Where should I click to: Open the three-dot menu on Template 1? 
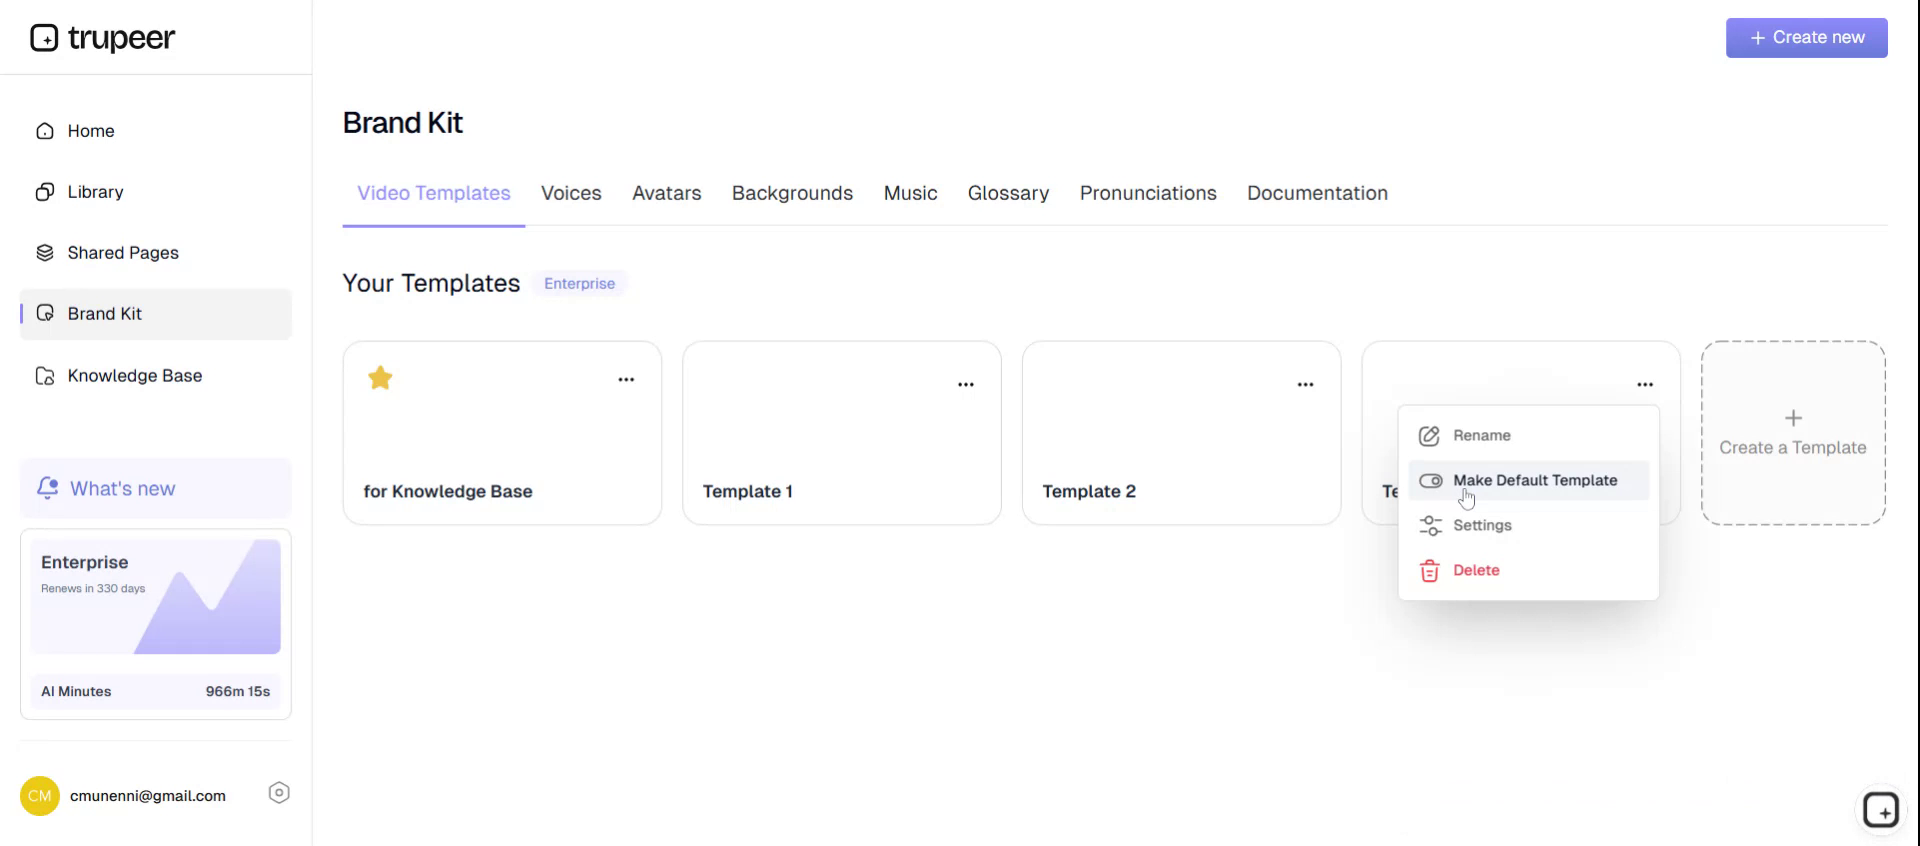pos(966,384)
